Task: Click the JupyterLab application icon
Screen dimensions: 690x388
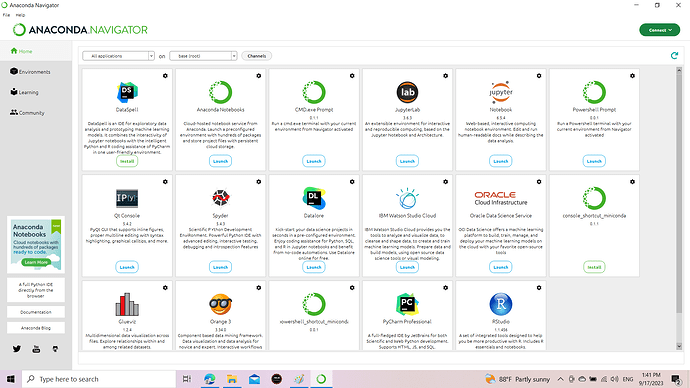Action: 407,92
